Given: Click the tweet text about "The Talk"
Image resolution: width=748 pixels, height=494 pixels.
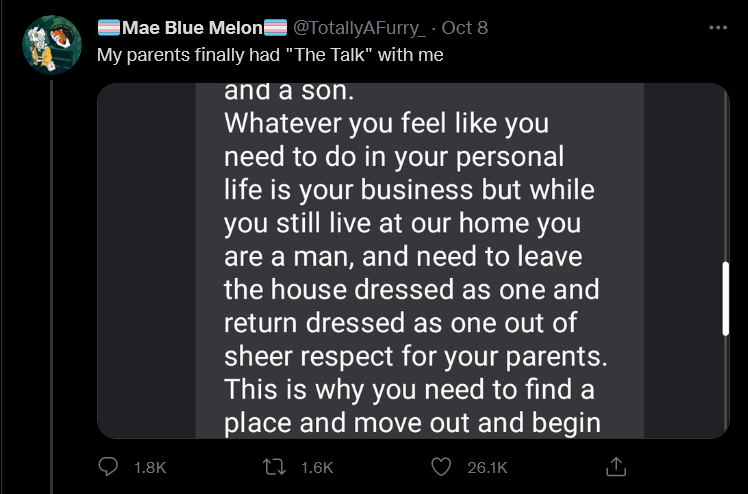Looking at the screenshot, I should pyautogui.click(x=270, y=55).
